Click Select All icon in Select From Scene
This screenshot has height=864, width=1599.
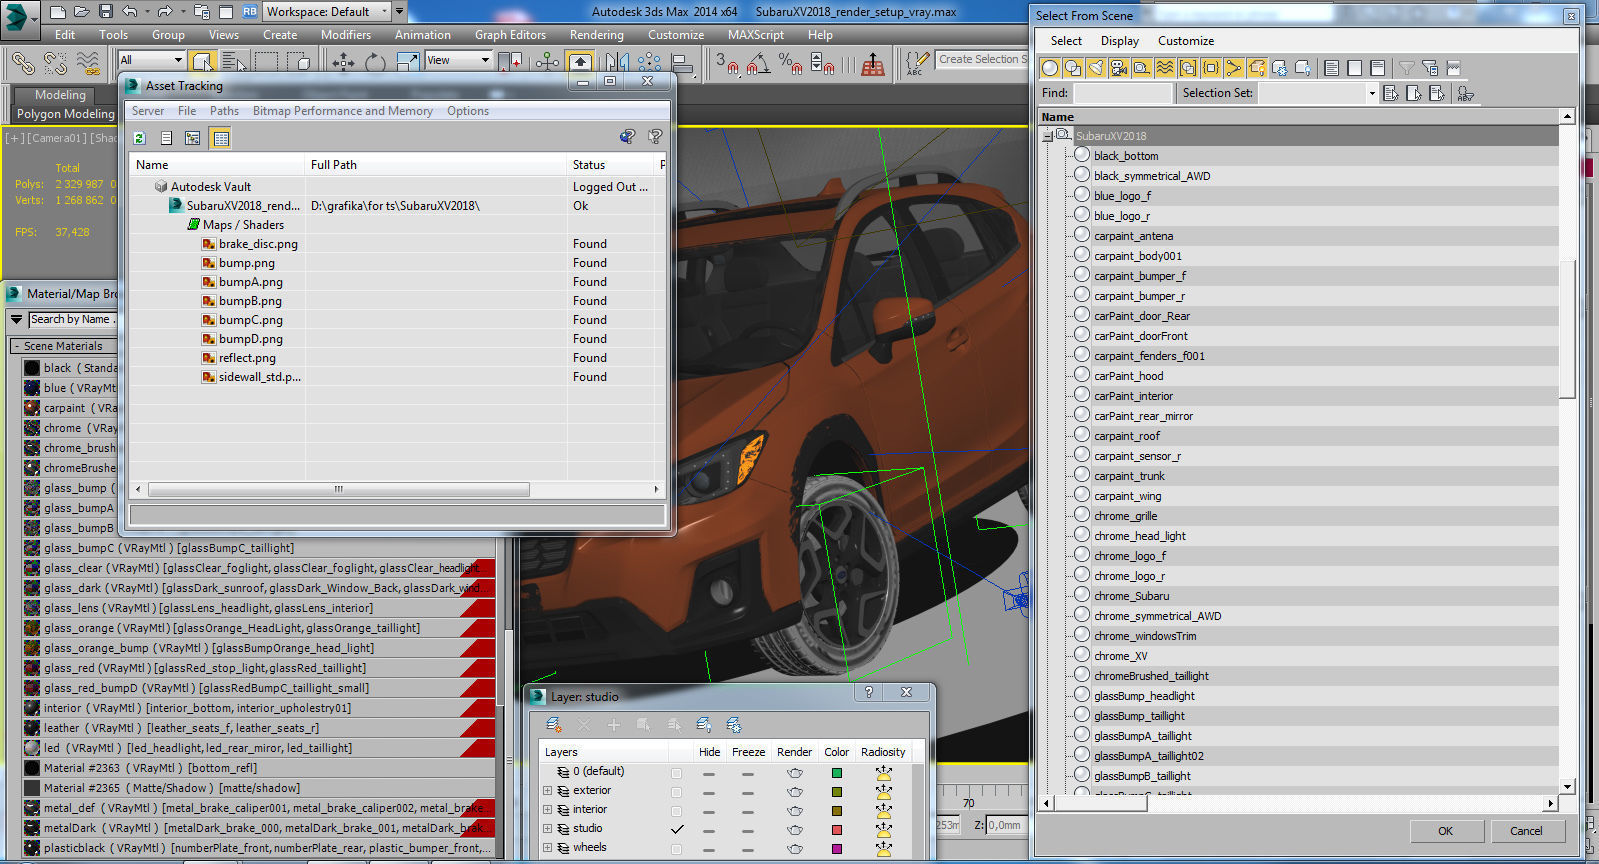pyautogui.click(x=1331, y=68)
